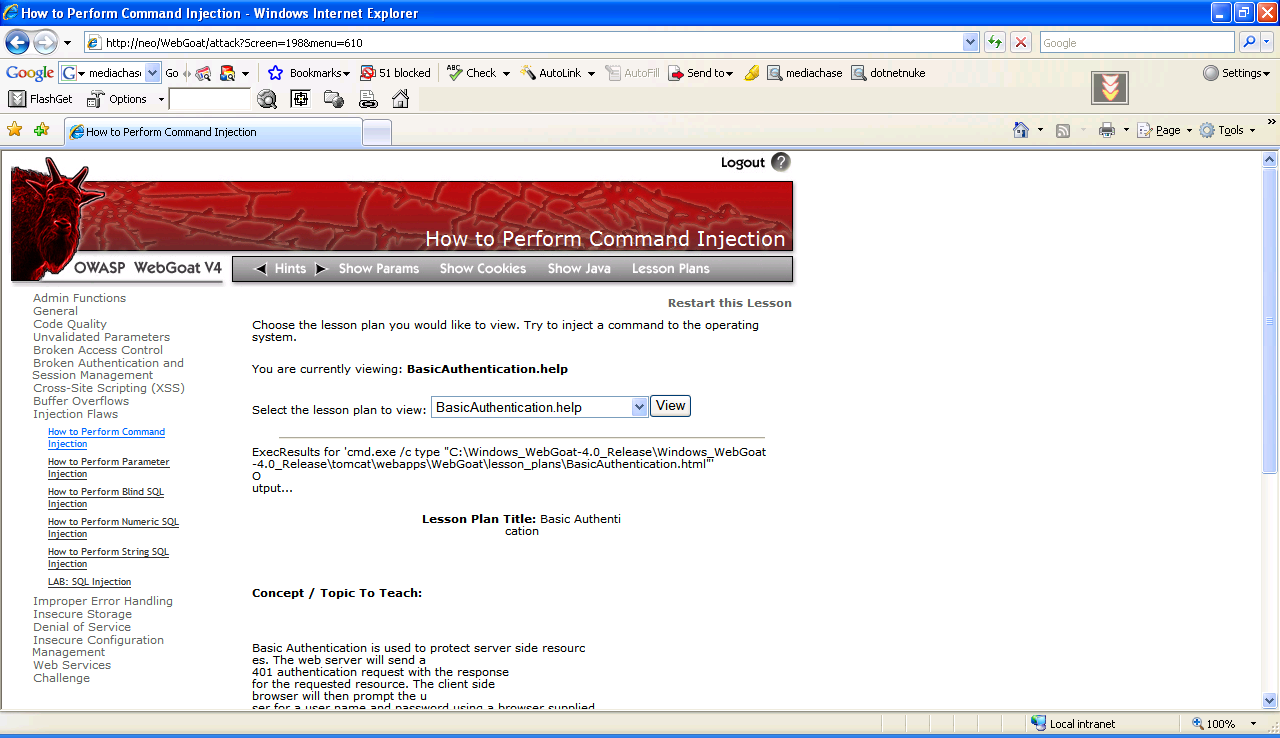Click the Google search input field
This screenshot has width=1280, height=738.
click(x=1135, y=43)
